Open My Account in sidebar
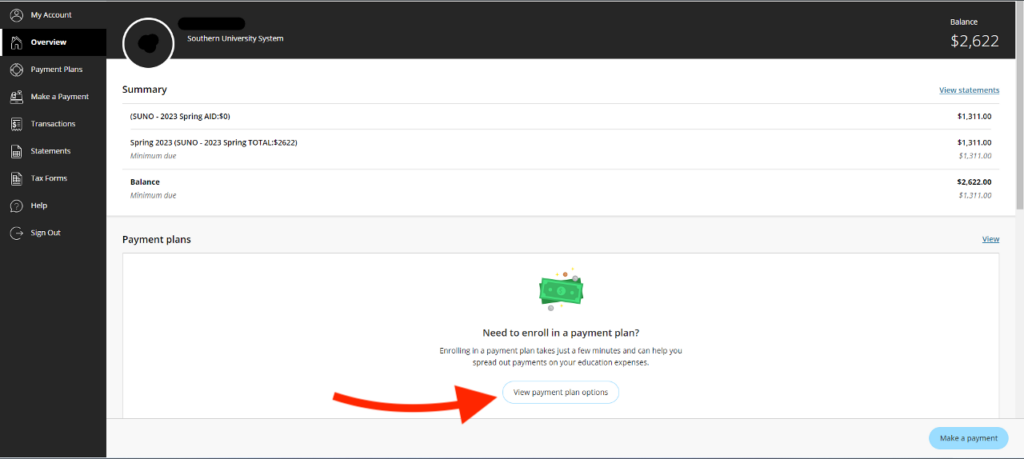 pyautogui.click(x=53, y=15)
